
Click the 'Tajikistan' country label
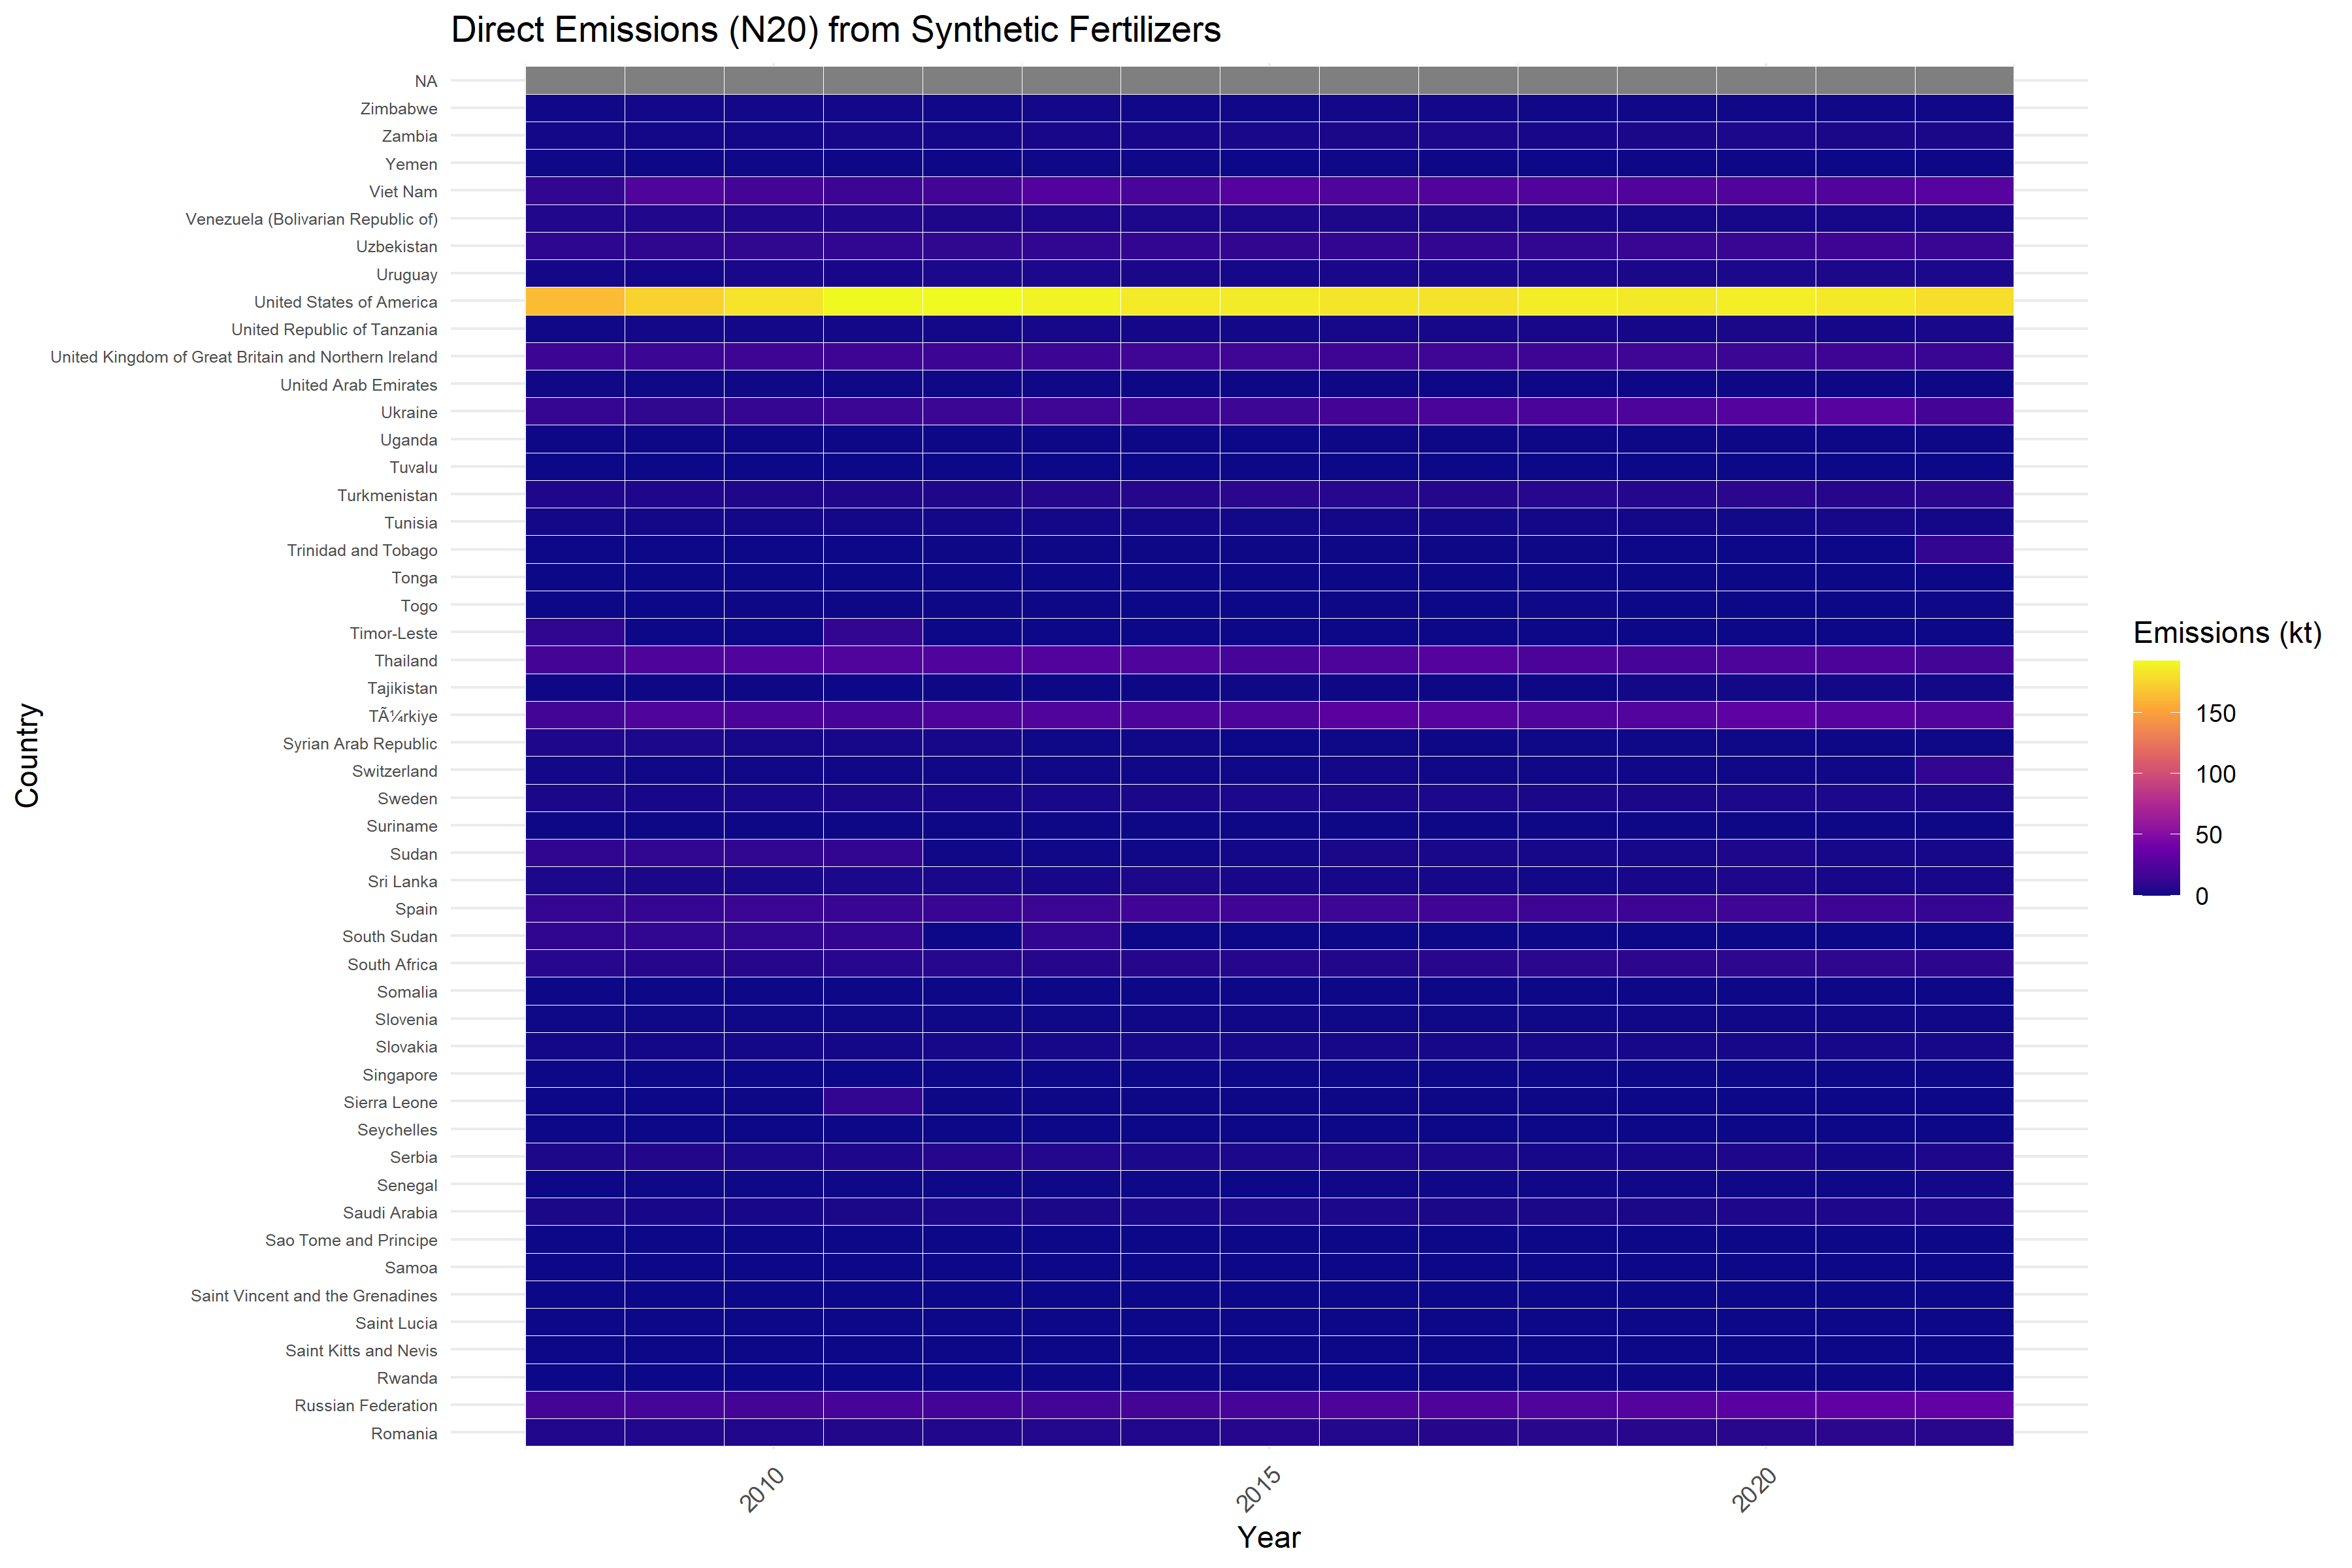click(402, 688)
